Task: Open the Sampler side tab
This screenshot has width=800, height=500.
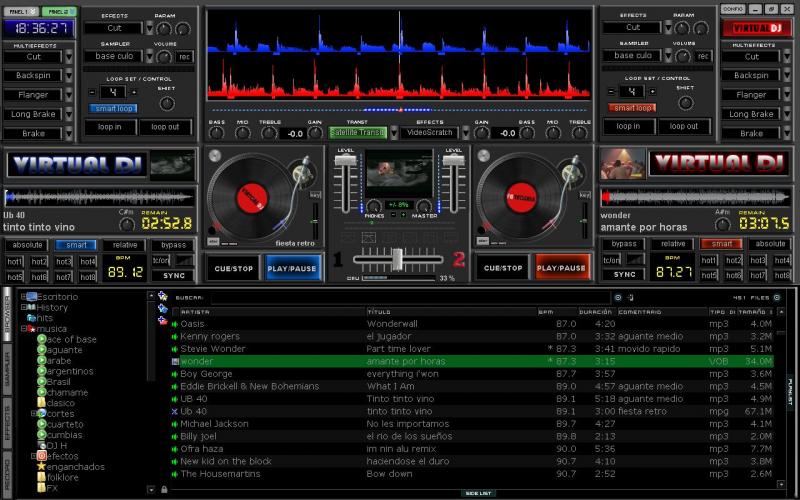Action: click(7, 369)
